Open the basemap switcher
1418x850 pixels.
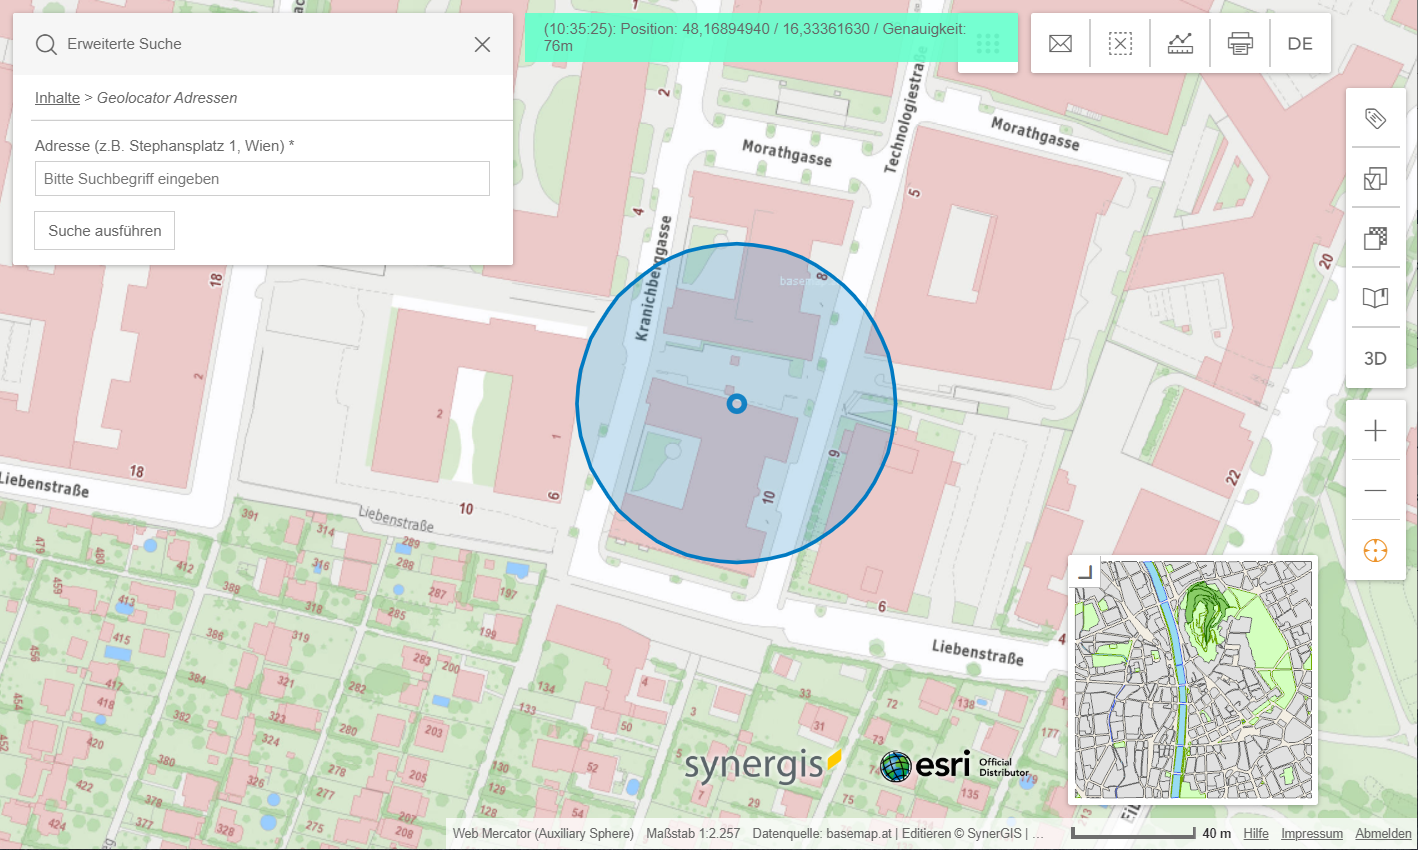point(1375,238)
